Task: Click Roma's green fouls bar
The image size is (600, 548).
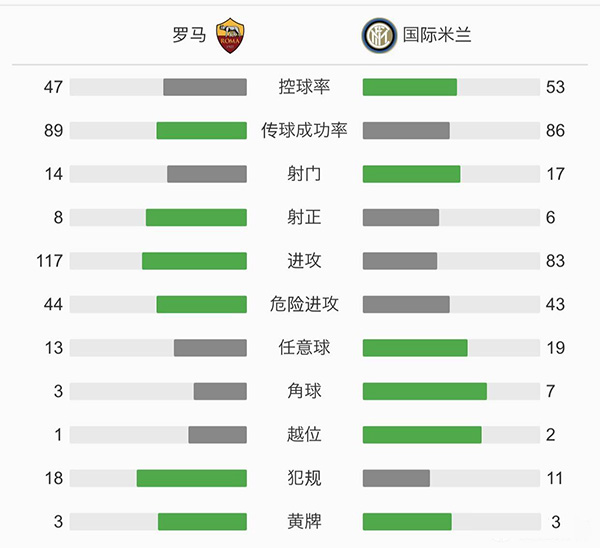Action: 192,478
